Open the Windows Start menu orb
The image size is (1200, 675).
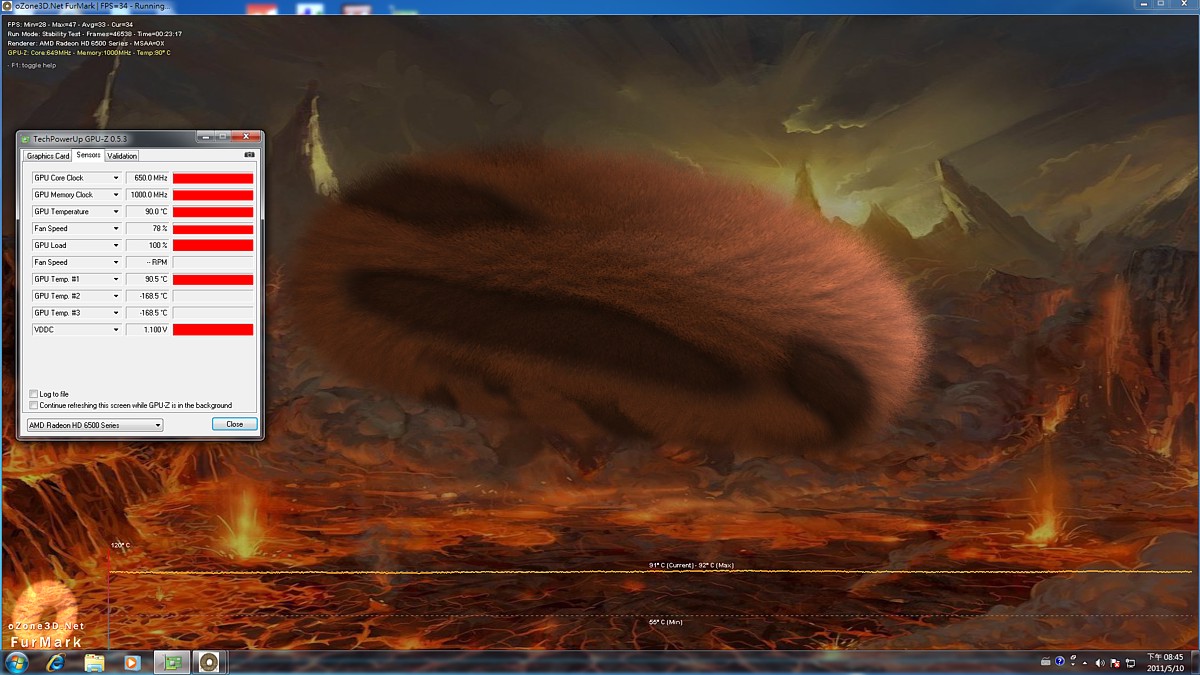(17, 662)
